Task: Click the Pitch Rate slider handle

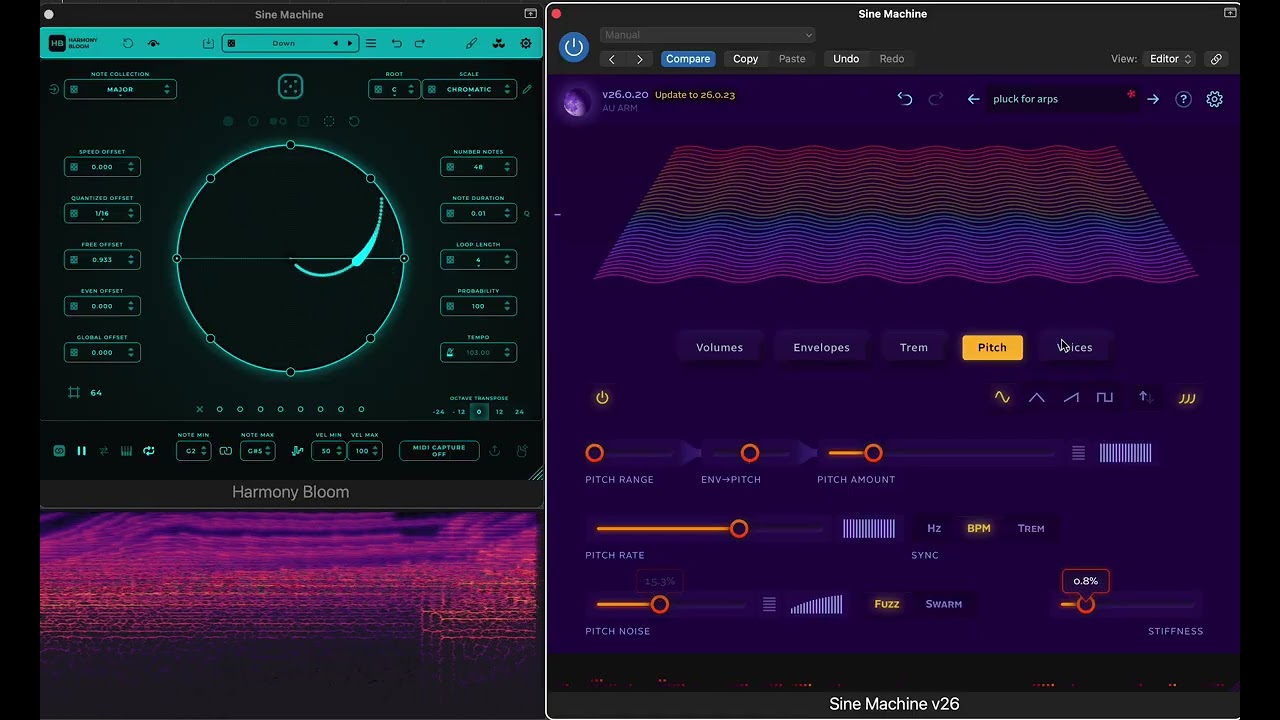Action: click(x=739, y=529)
